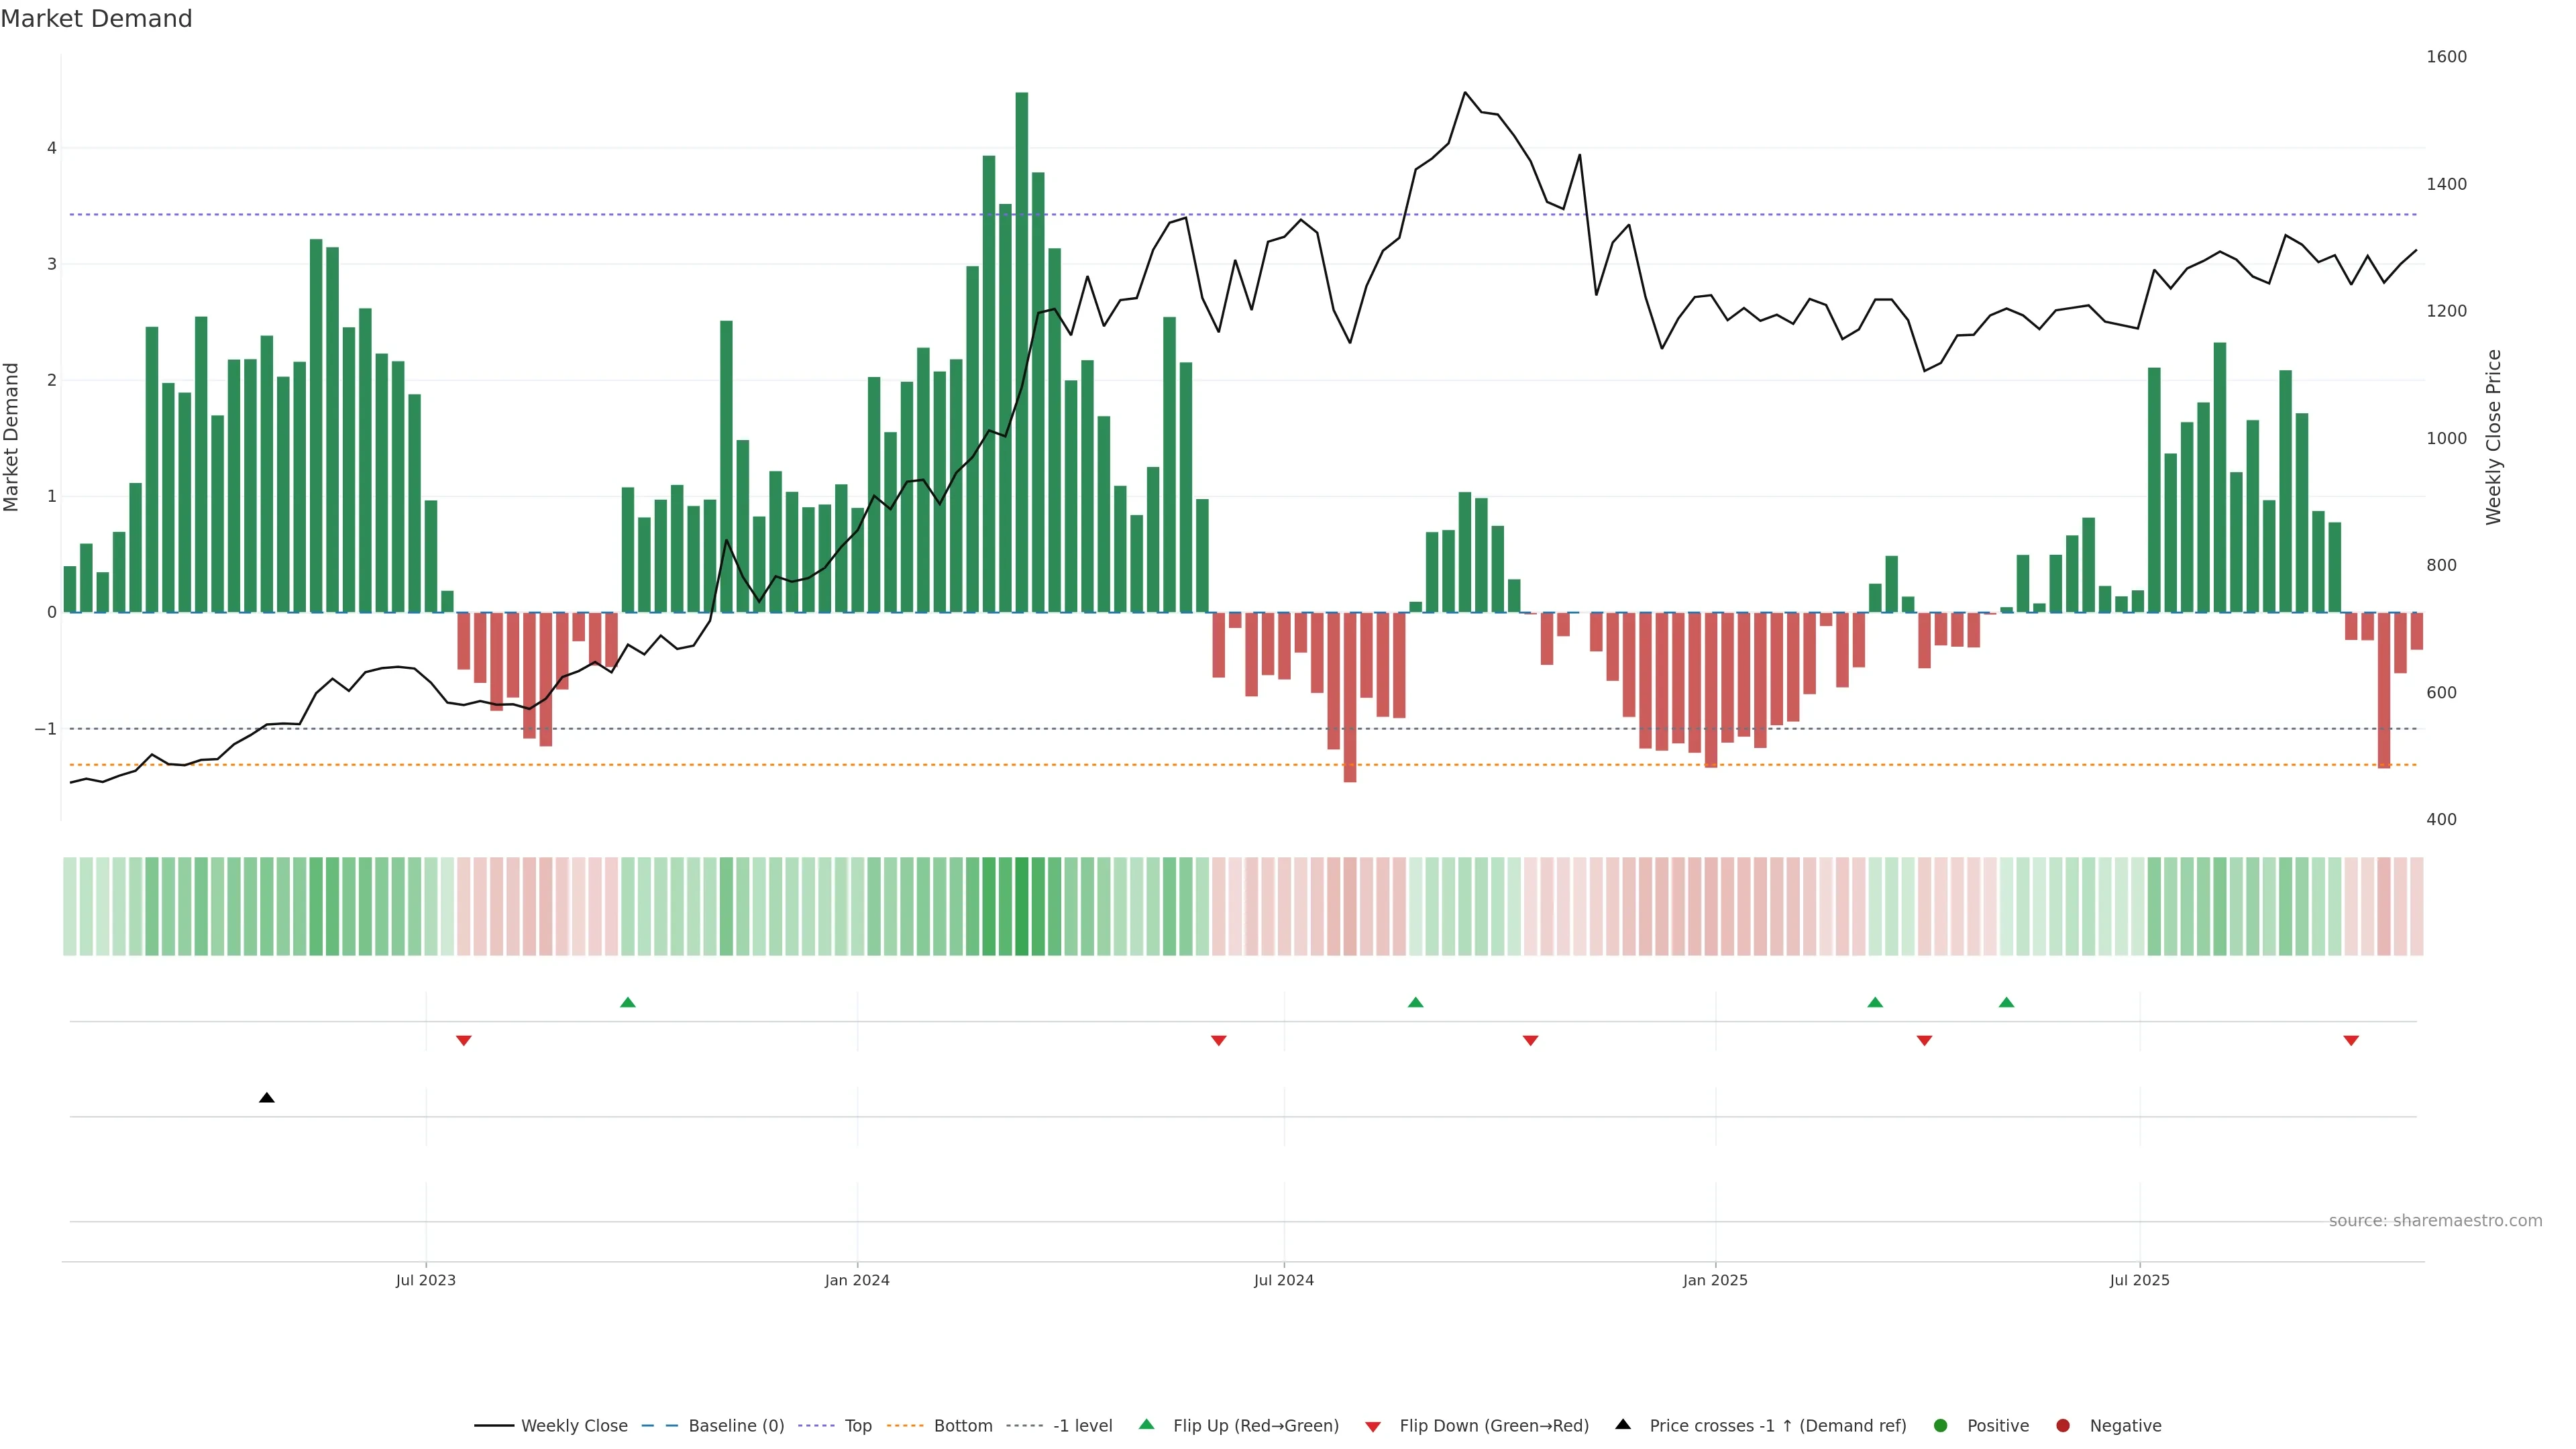This screenshot has height=1449, width=2576.
Task: Click the red Flip Down marker just before Jul 2024
Action: 1218,1041
